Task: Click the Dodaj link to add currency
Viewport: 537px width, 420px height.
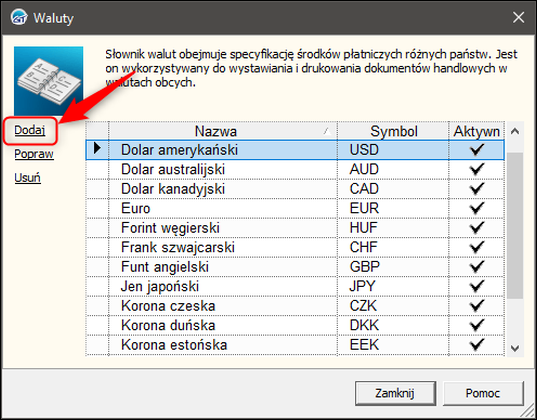Action: pyautogui.click(x=30, y=130)
